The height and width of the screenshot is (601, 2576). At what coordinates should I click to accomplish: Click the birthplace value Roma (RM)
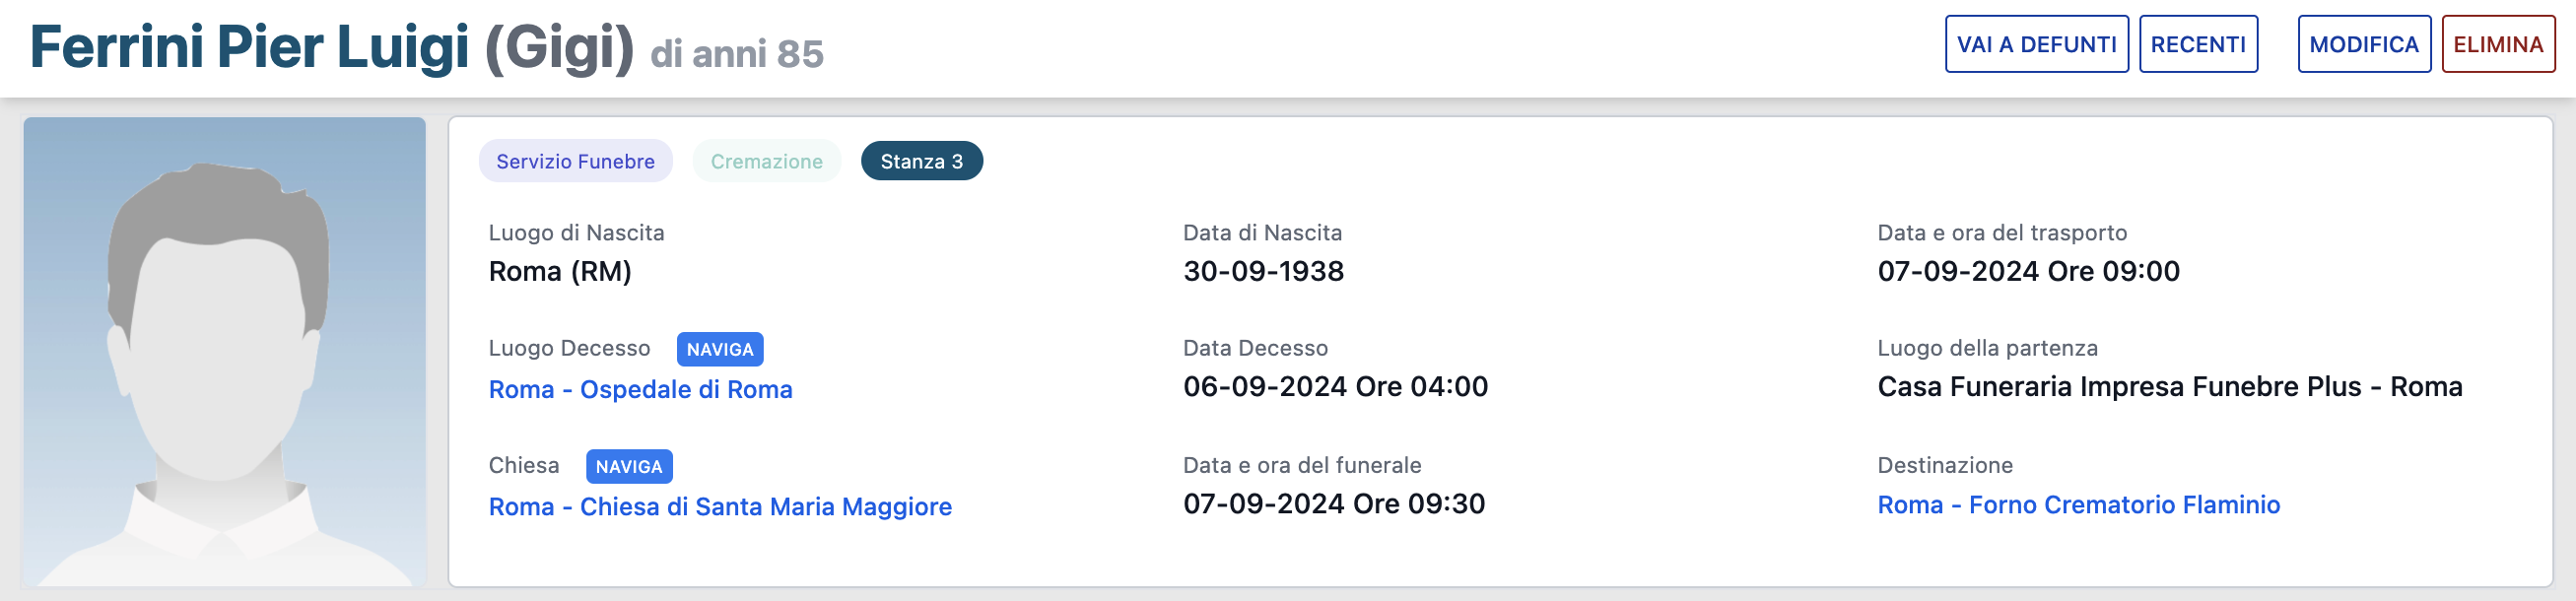560,271
